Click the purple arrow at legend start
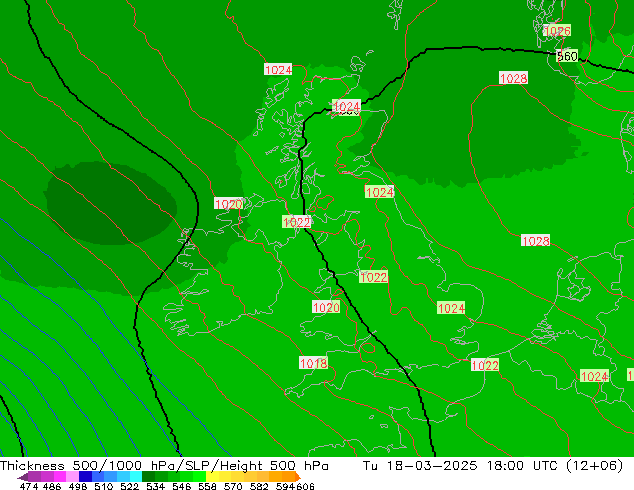The height and width of the screenshot is (490, 634). 22,477
